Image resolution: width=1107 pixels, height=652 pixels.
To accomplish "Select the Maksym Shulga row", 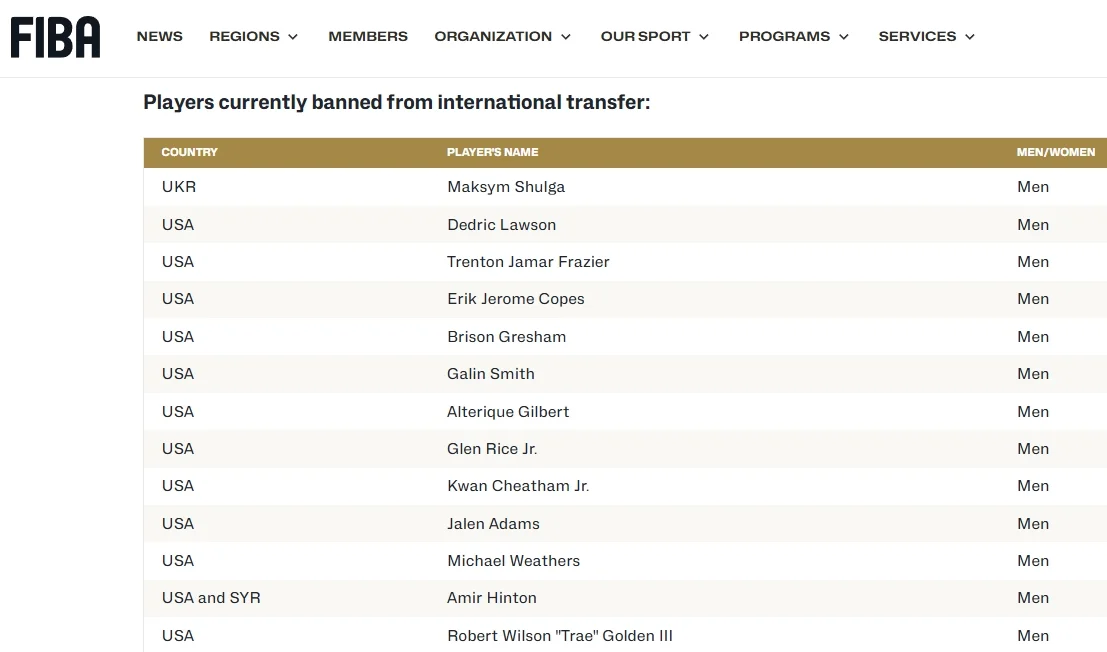I will [x=506, y=187].
